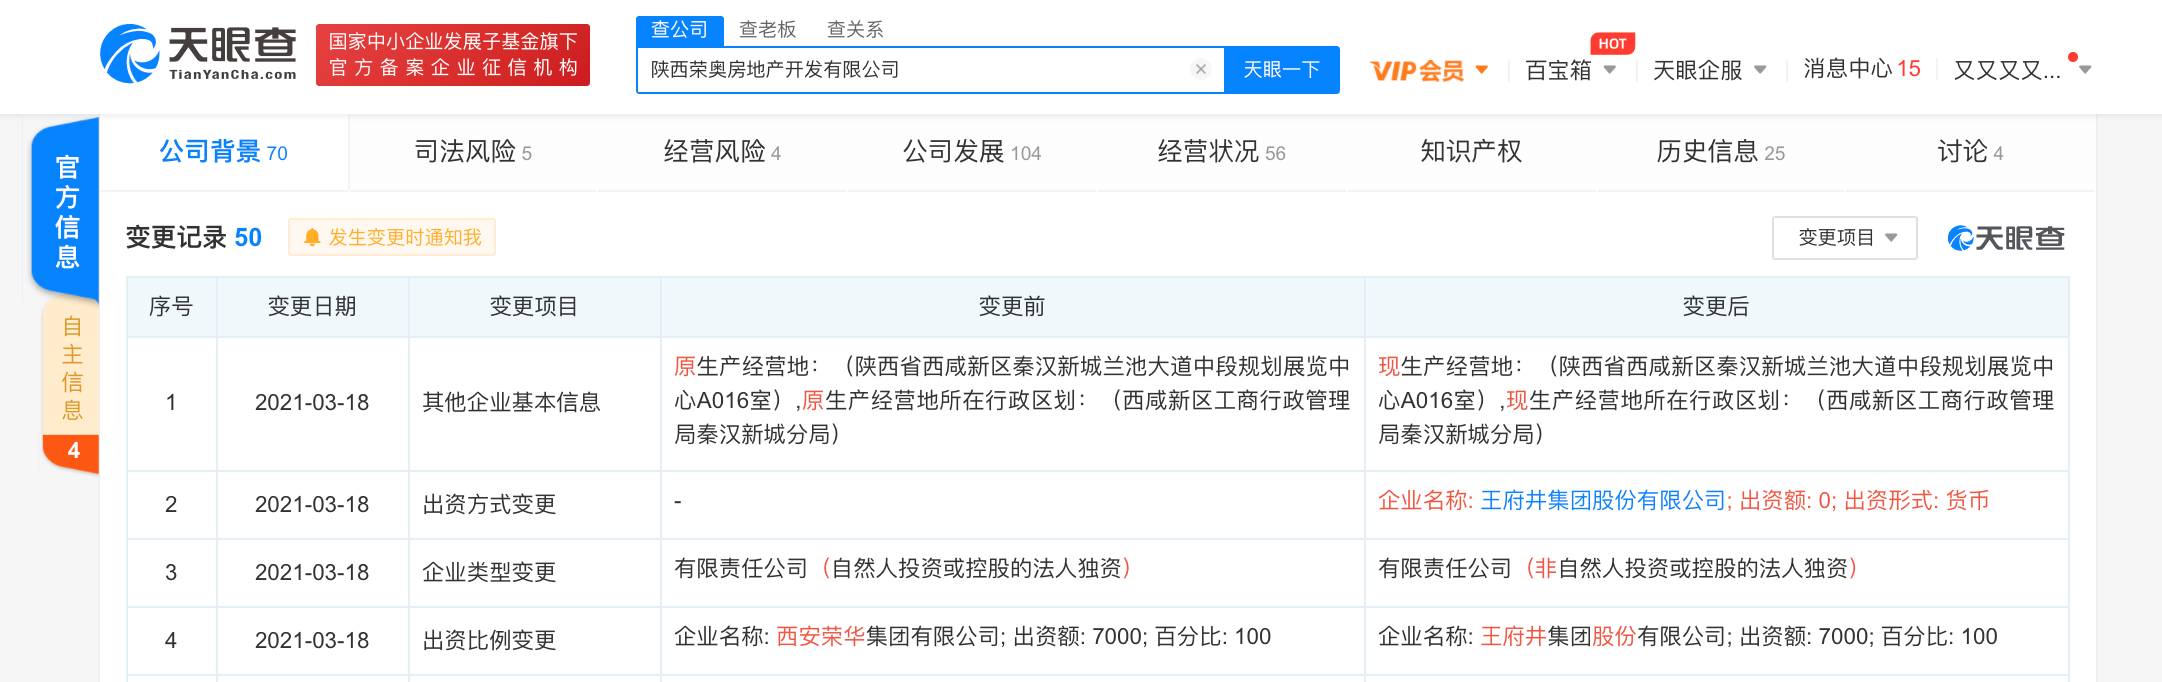The height and width of the screenshot is (682, 2162).
Task: Click the 序号 column header
Action: (x=171, y=307)
